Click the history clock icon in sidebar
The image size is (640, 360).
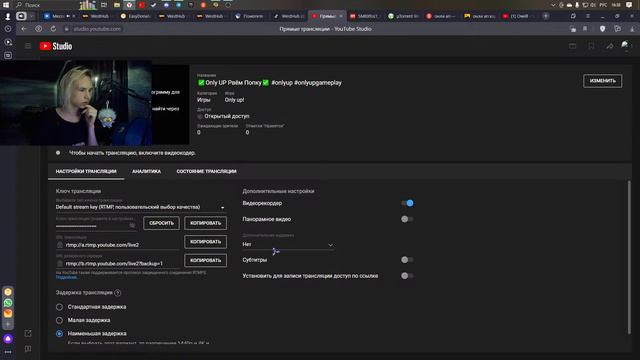pyautogui.click(x=8, y=29)
